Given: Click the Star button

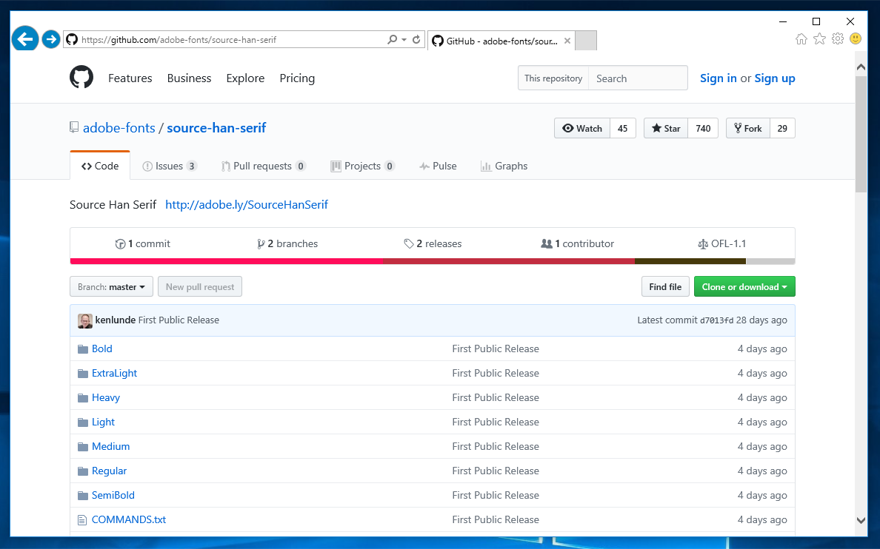Looking at the screenshot, I should click(666, 128).
